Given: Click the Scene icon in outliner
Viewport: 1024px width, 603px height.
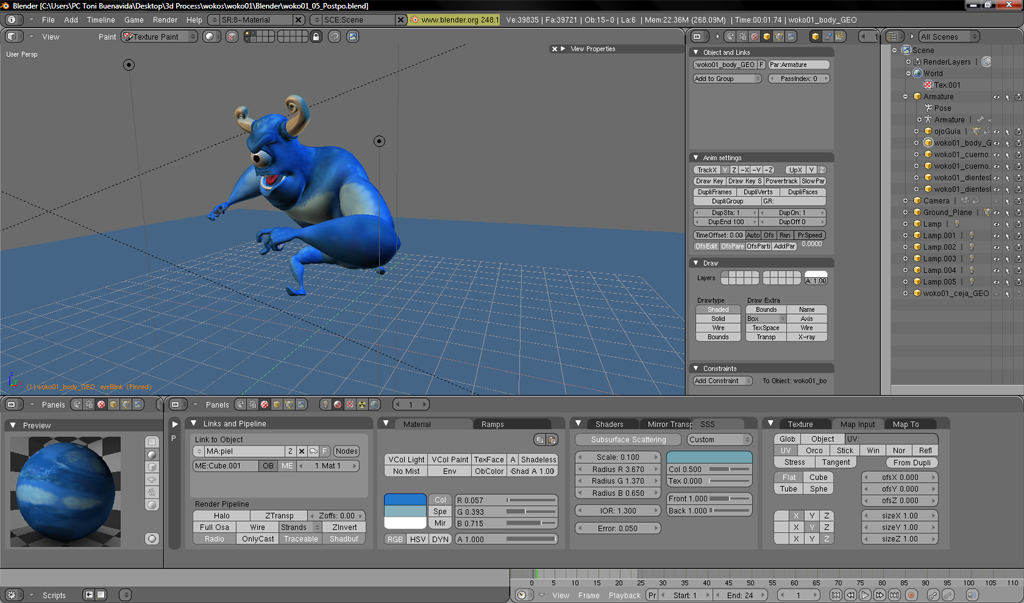Looking at the screenshot, I should [x=906, y=50].
